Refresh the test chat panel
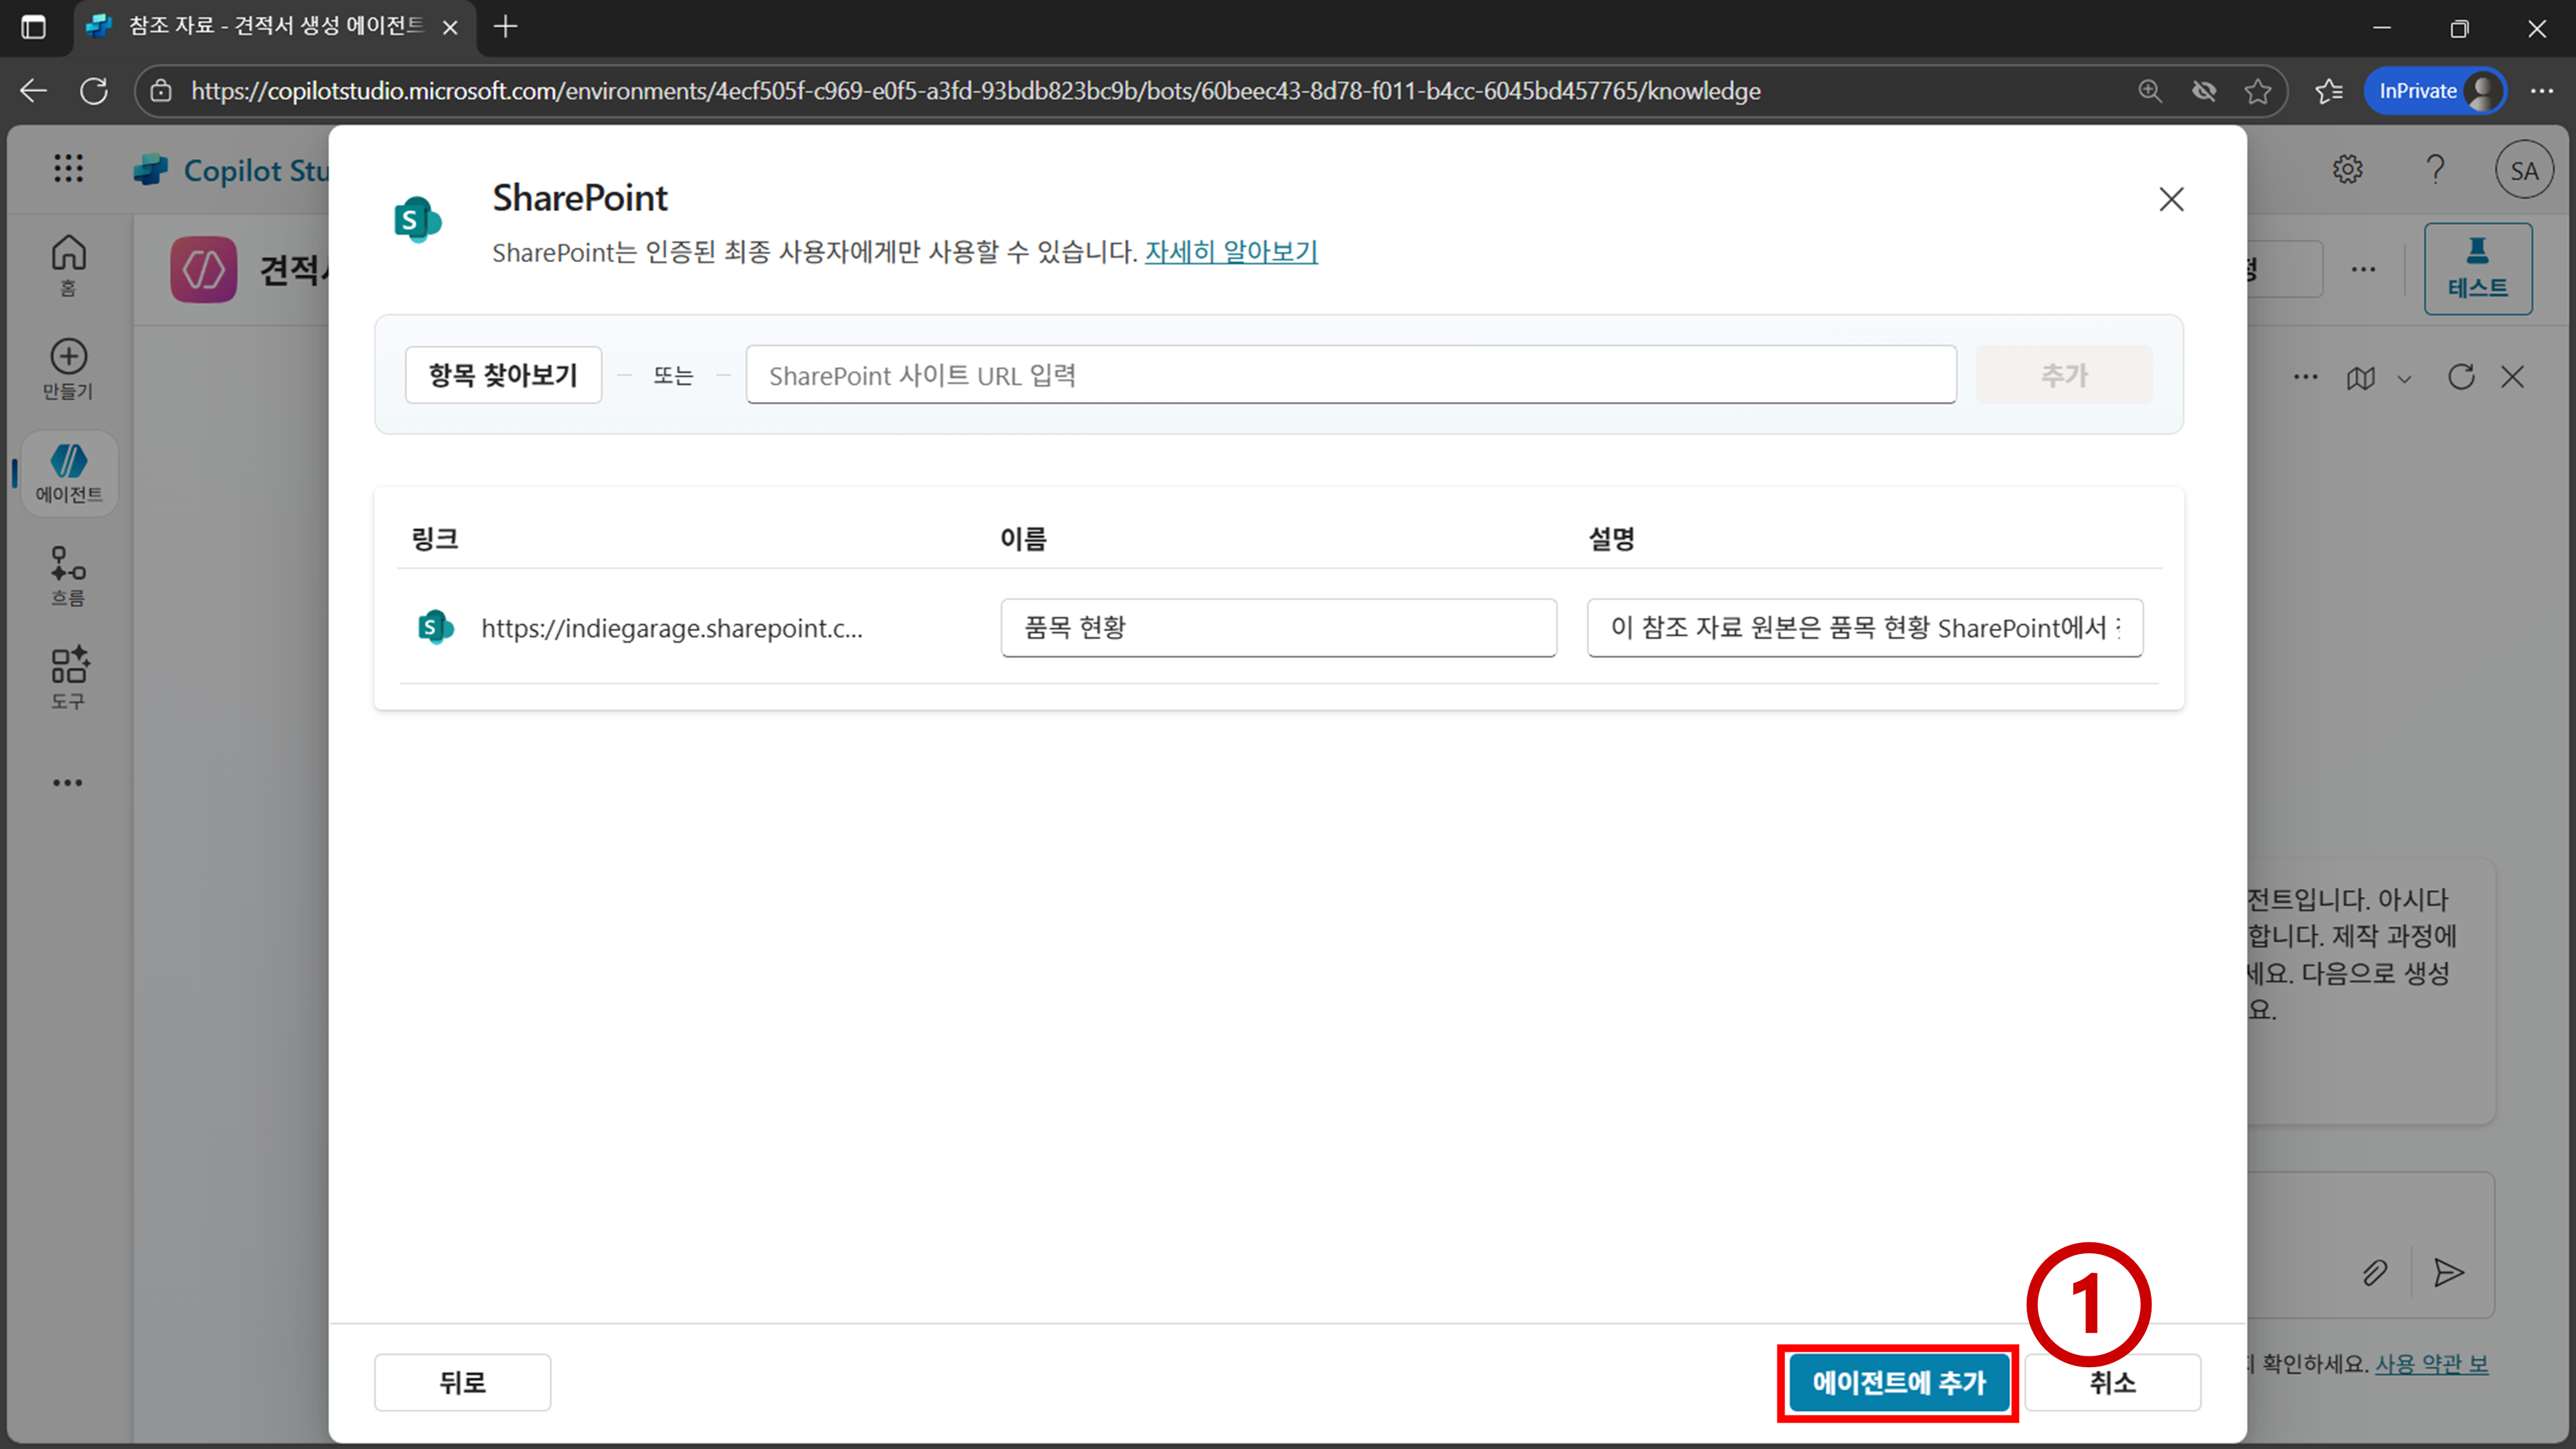 coord(2461,377)
